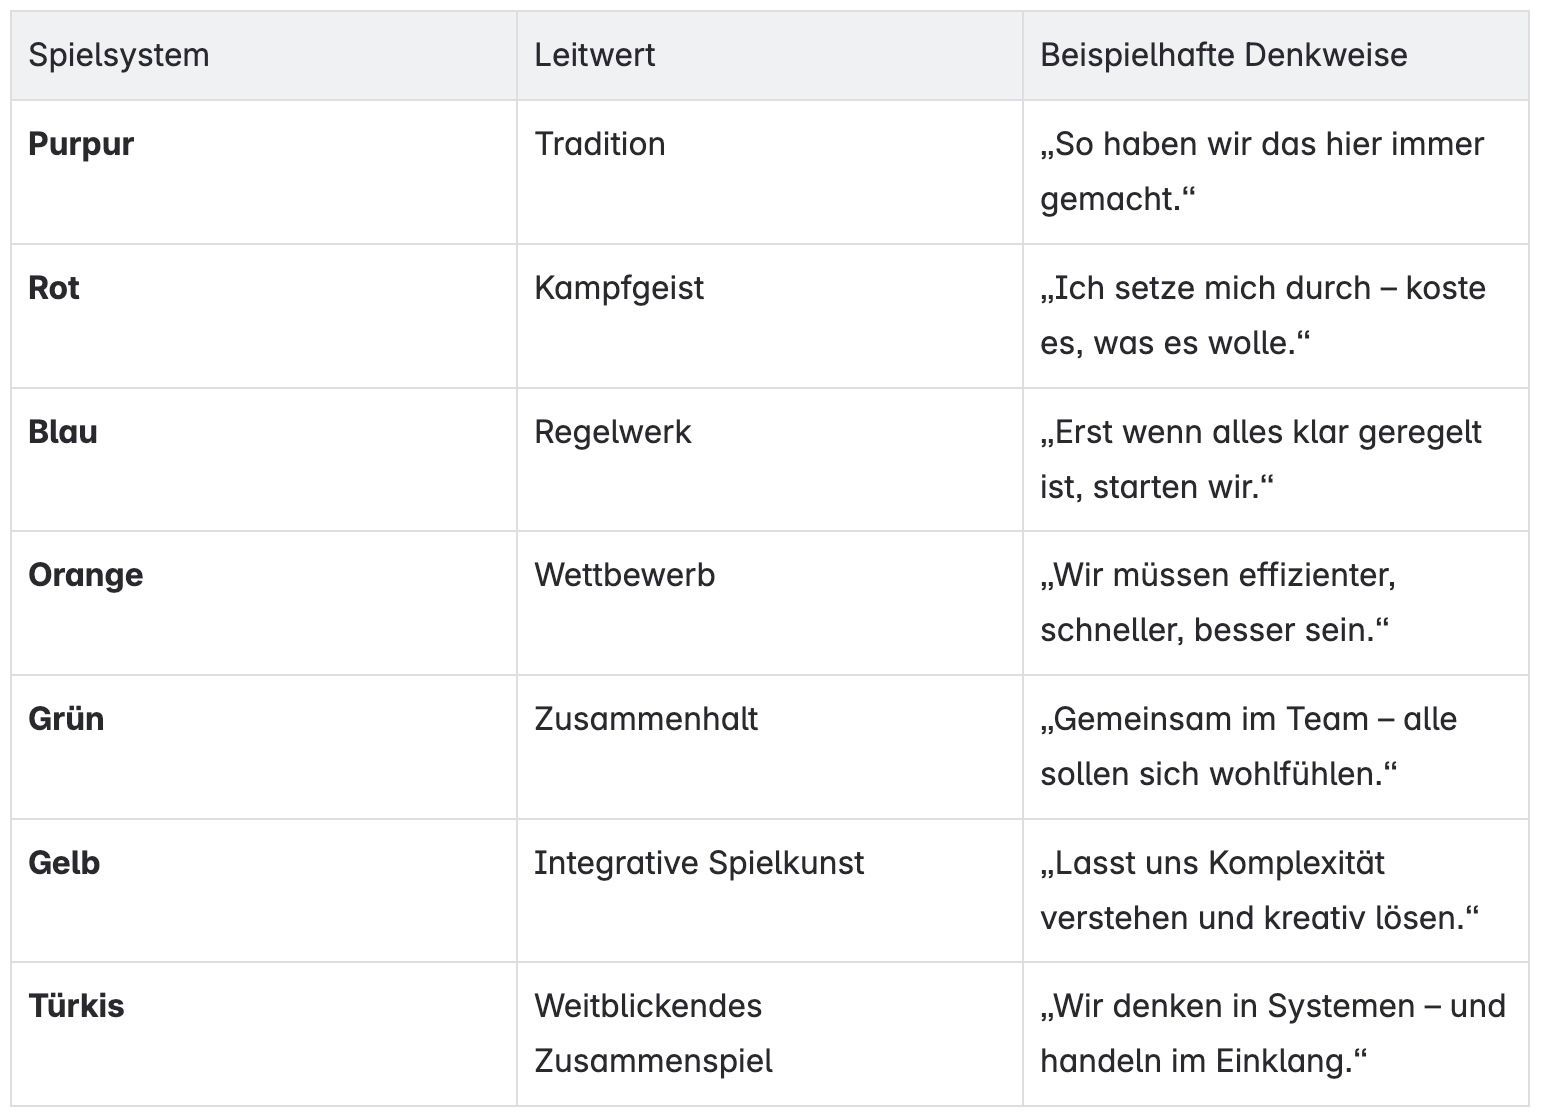Select the Grün row label
This screenshot has width=1544, height=1120.
pyautogui.click(x=66, y=719)
